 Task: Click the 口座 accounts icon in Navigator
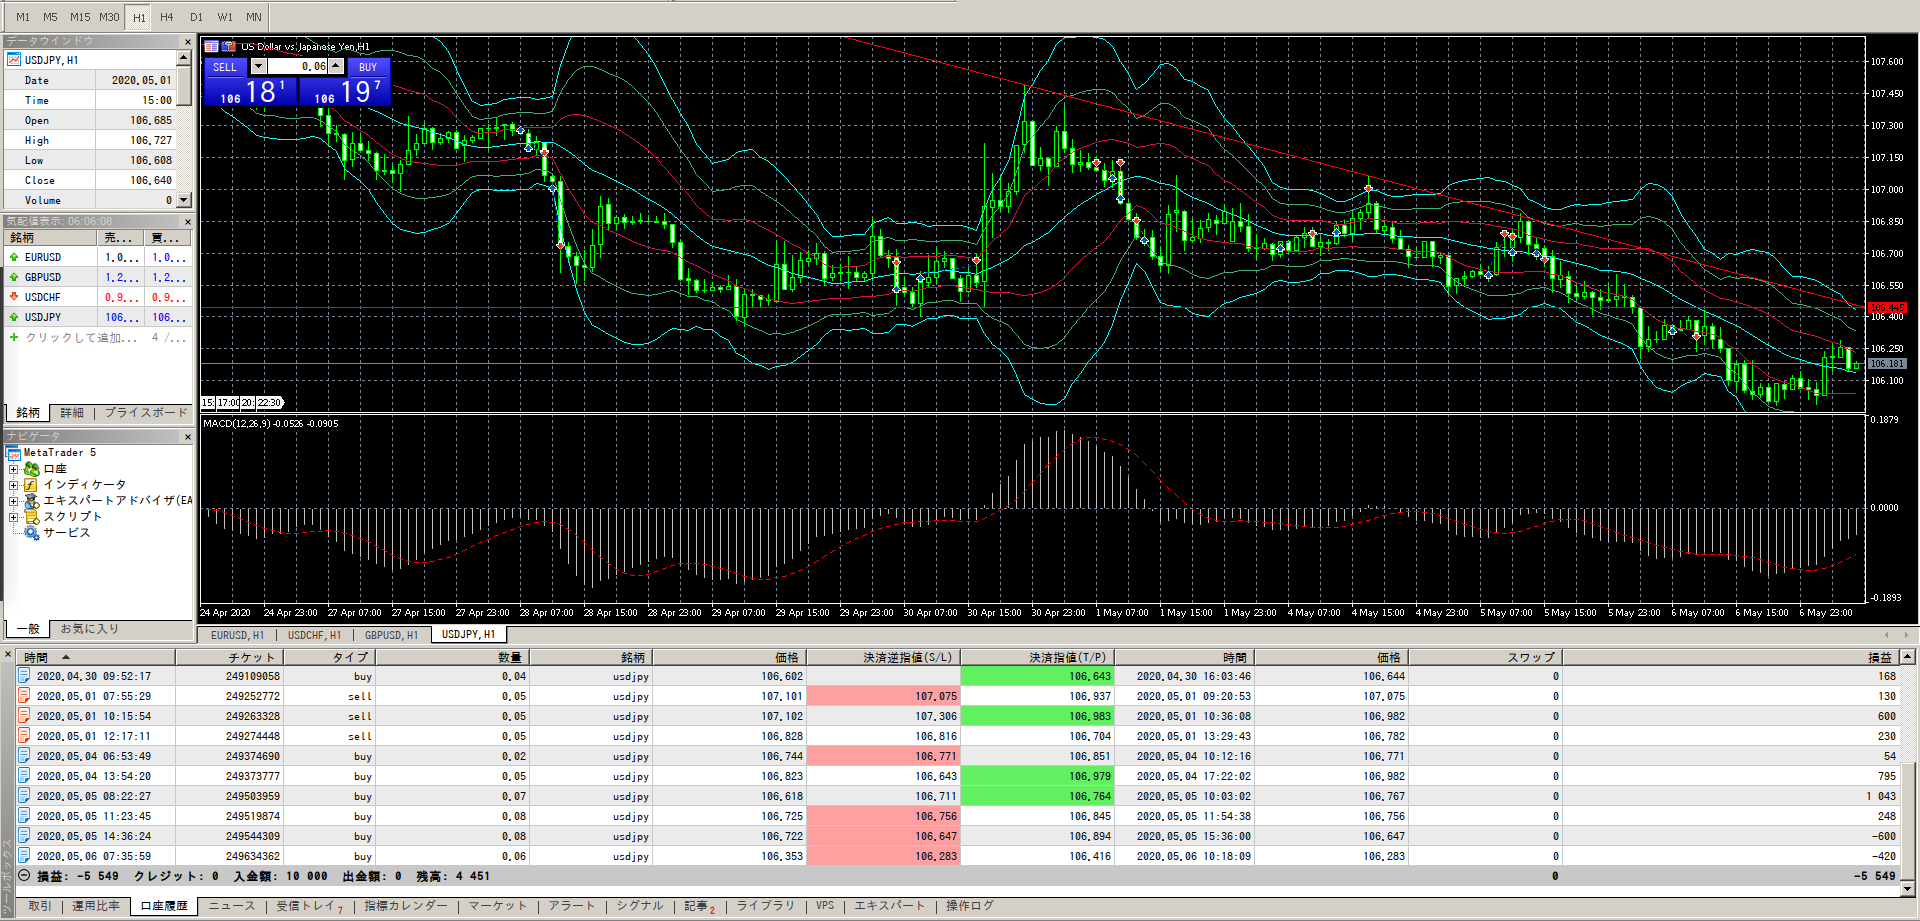tap(32, 469)
